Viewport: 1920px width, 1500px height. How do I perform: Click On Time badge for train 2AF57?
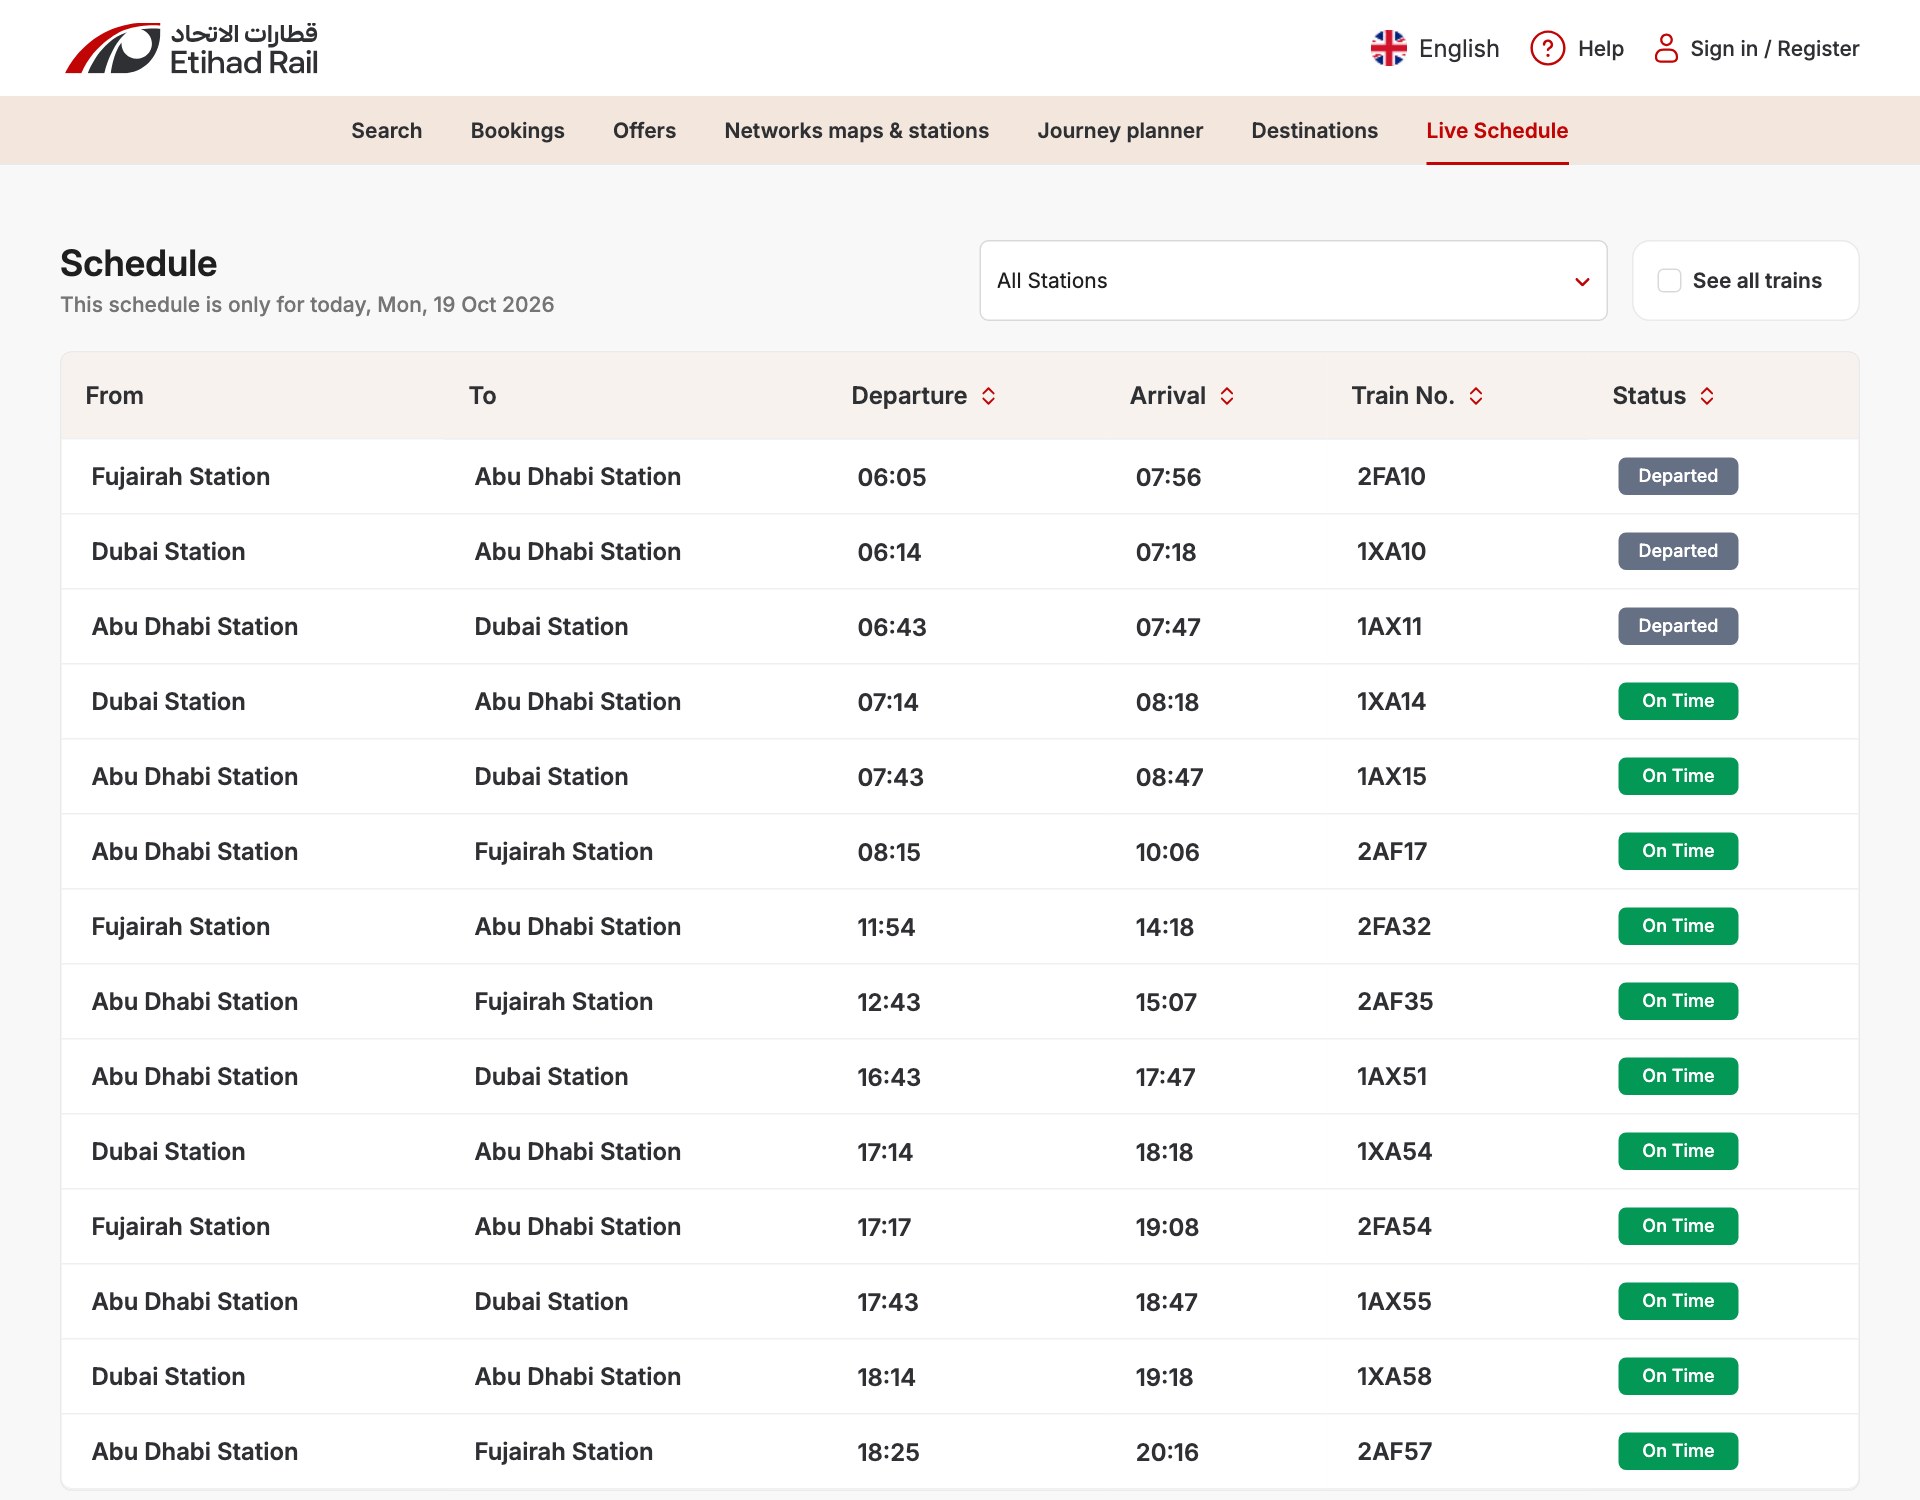click(1678, 1451)
